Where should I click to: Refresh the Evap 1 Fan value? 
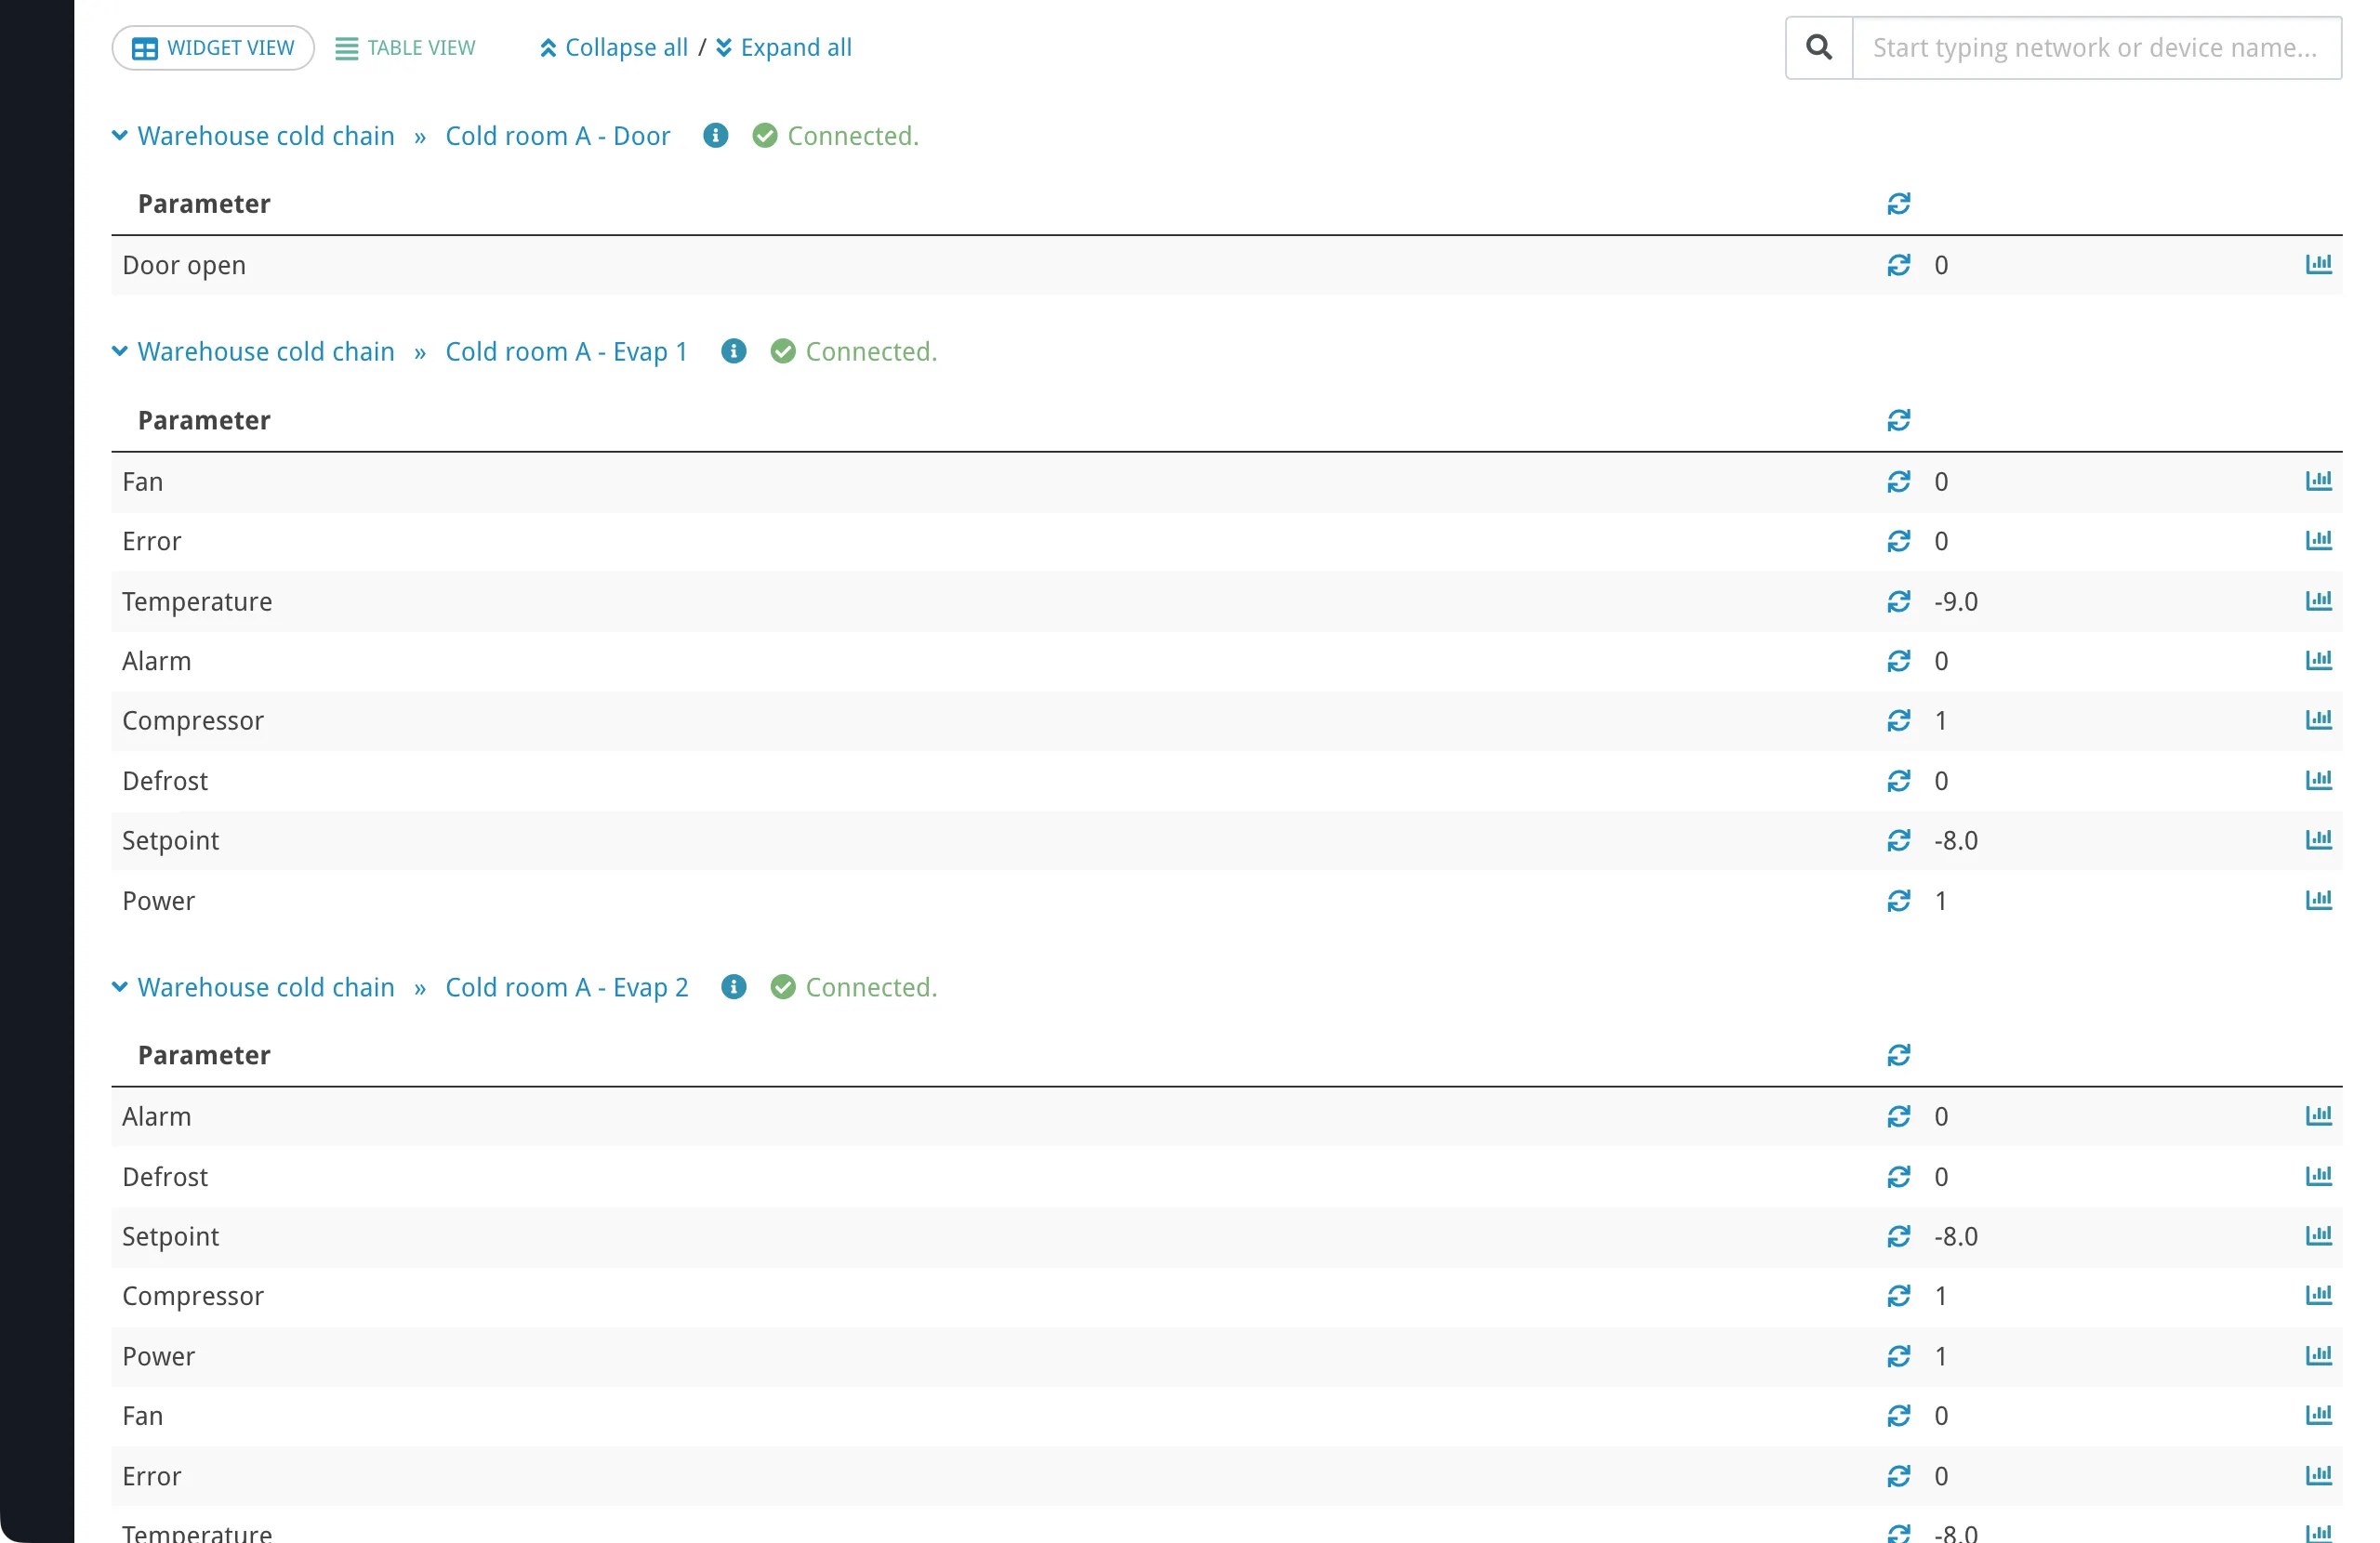pyautogui.click(x=1898, y=482)
